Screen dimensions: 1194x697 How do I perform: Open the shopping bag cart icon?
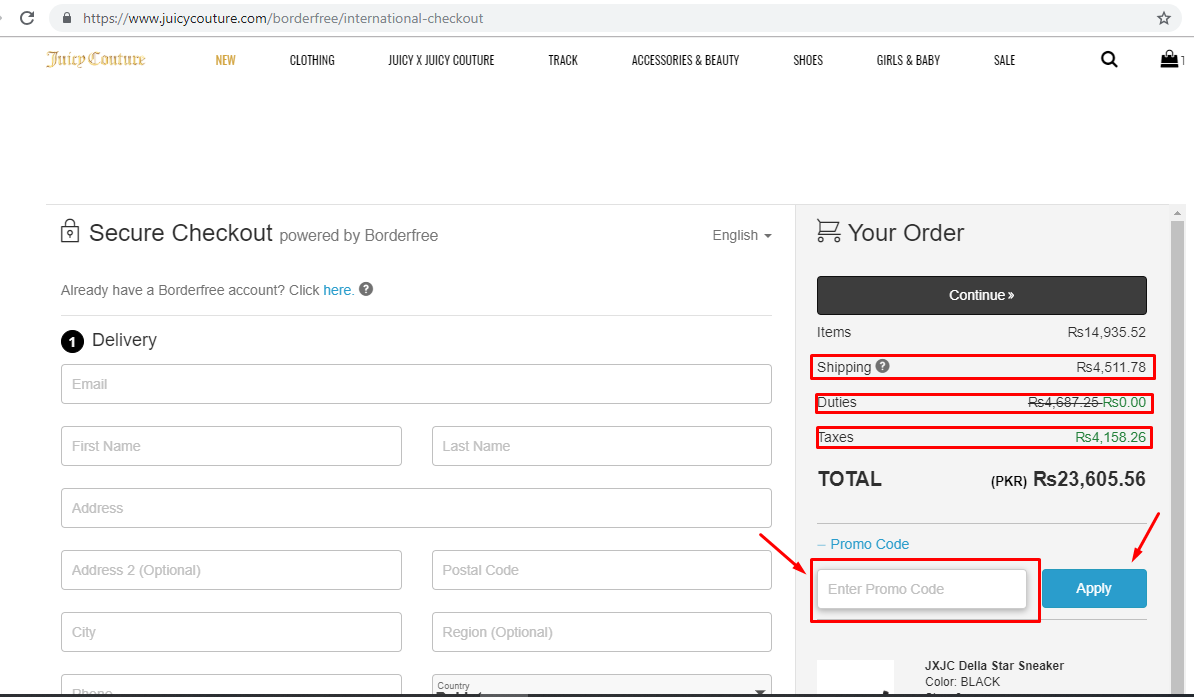(1169, 59)
